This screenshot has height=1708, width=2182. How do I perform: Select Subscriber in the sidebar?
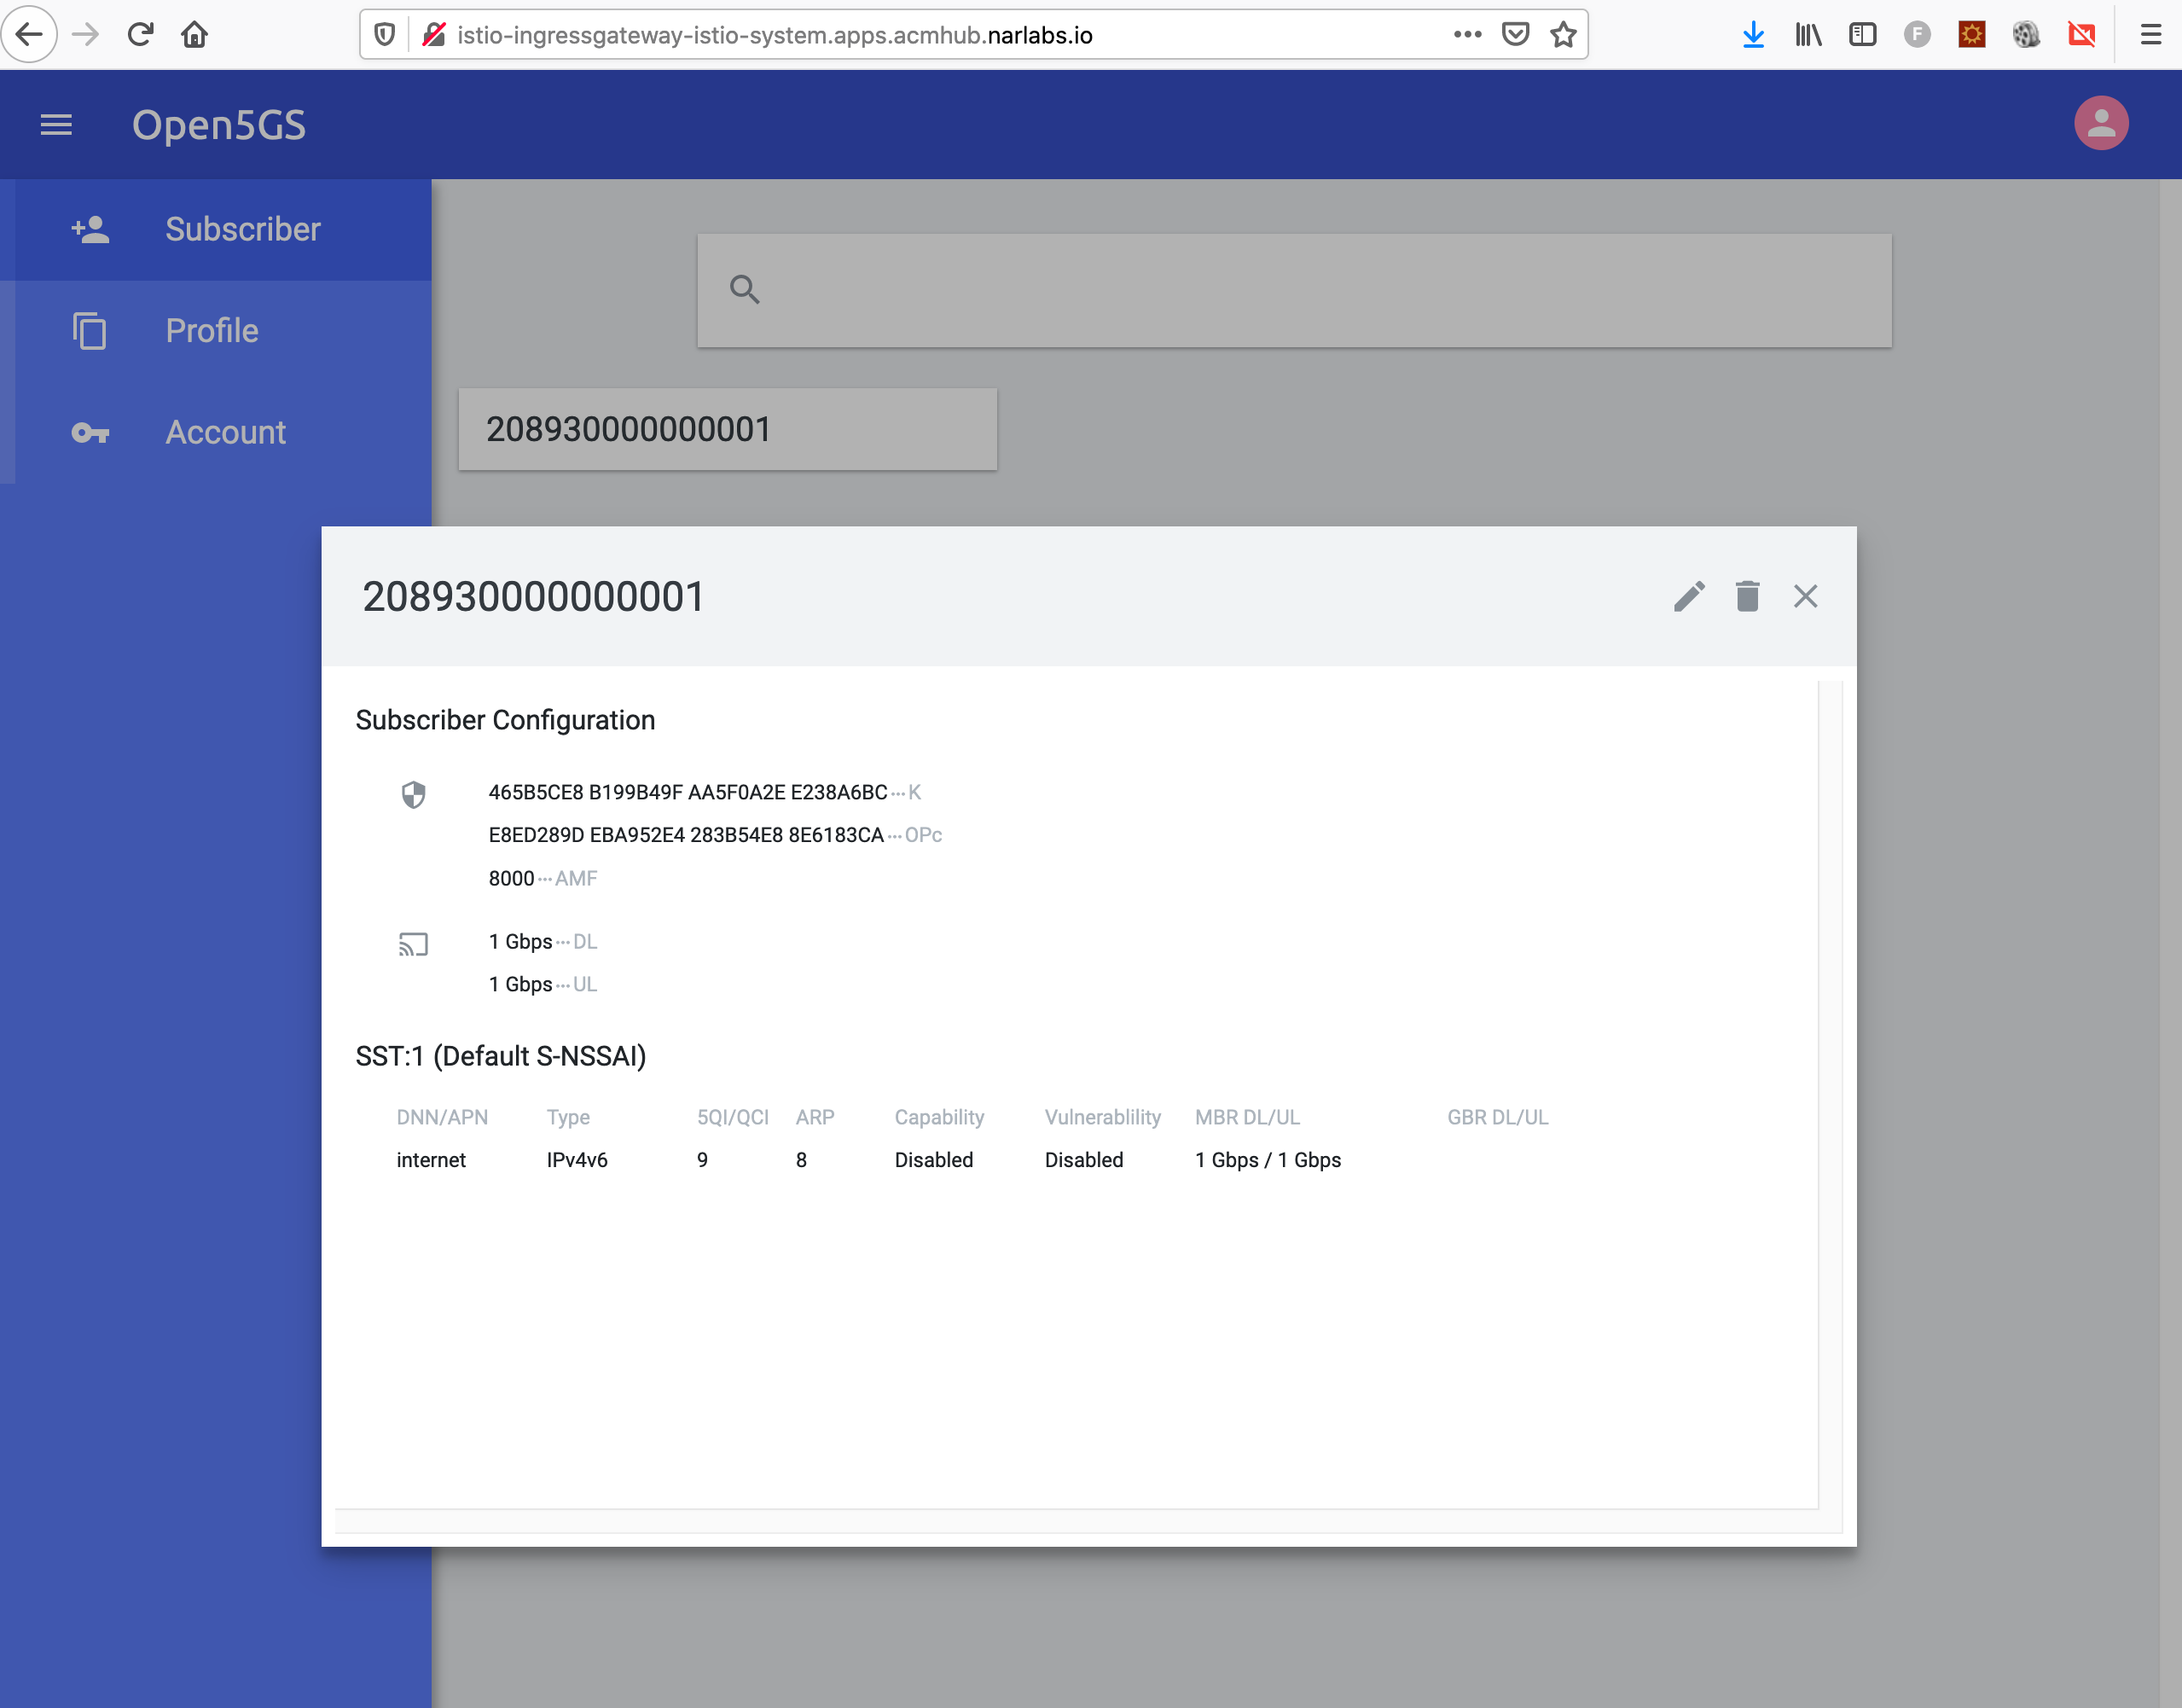(x=242, y=229)
